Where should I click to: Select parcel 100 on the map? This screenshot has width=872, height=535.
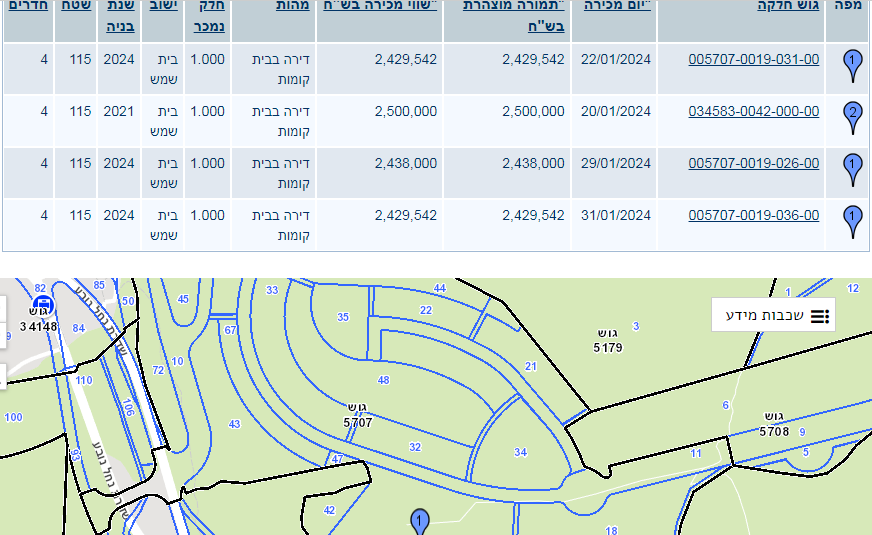(x=13, y=417)
